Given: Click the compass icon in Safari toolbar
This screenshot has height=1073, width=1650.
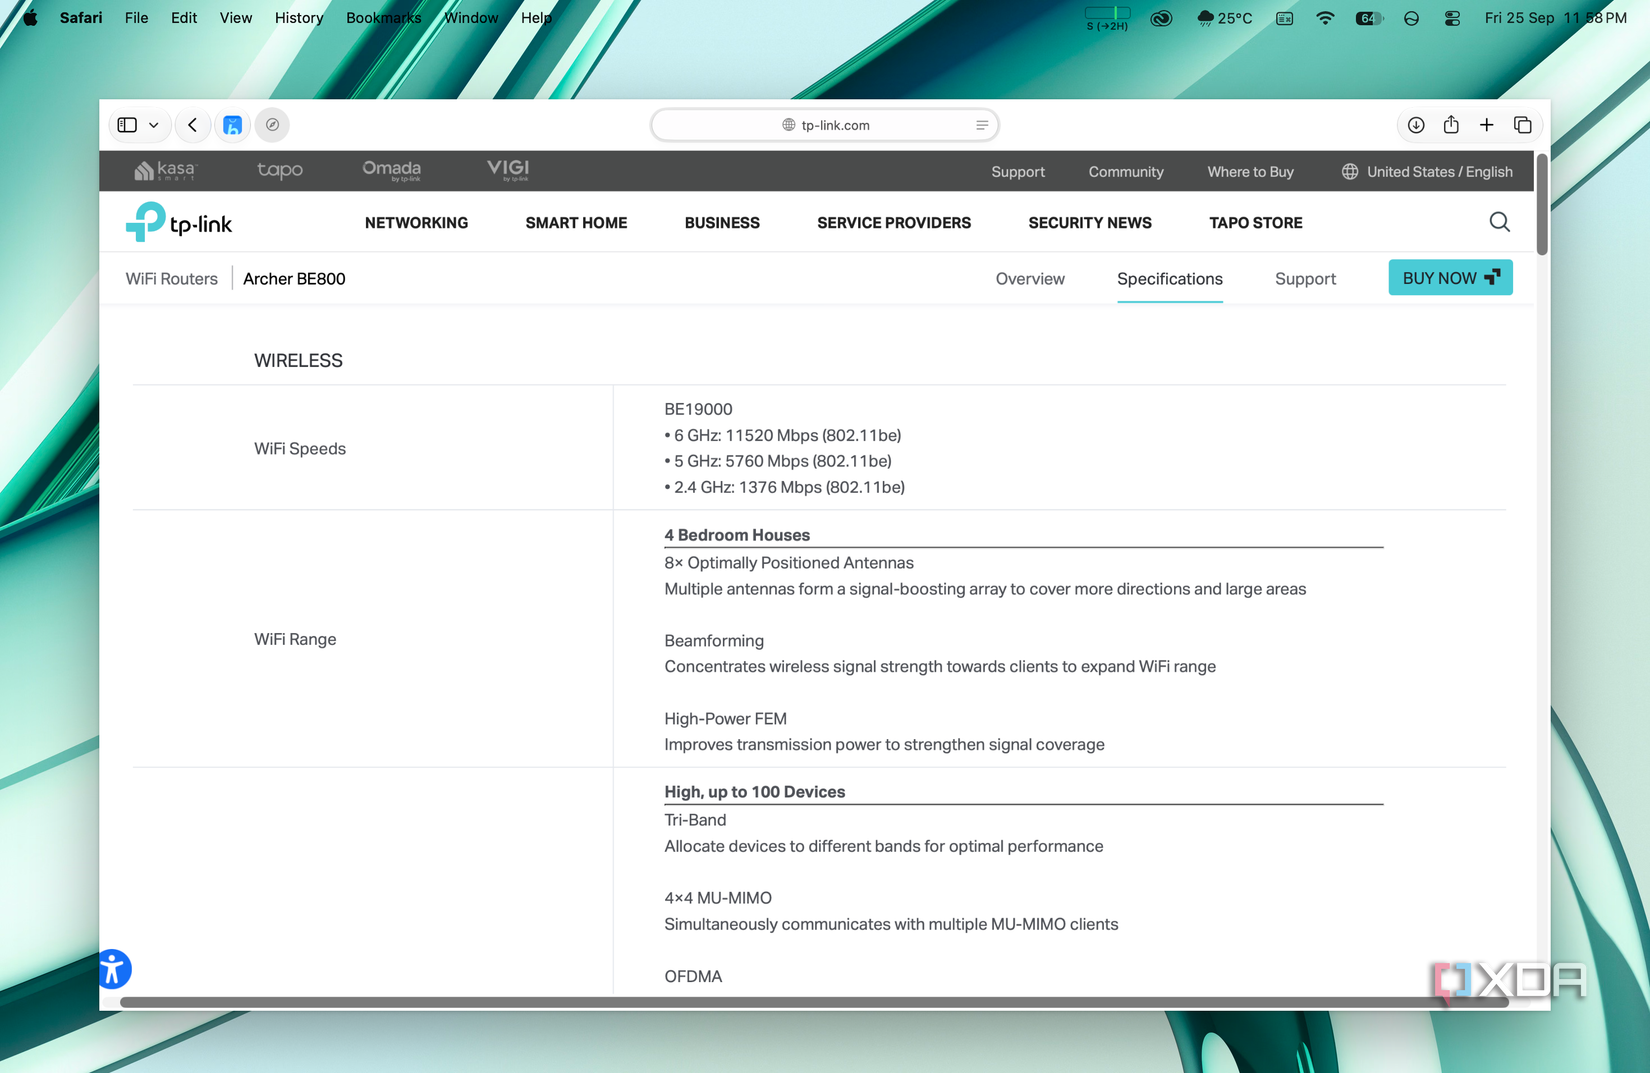Looking at the screenshot, I should click(272, 125).
